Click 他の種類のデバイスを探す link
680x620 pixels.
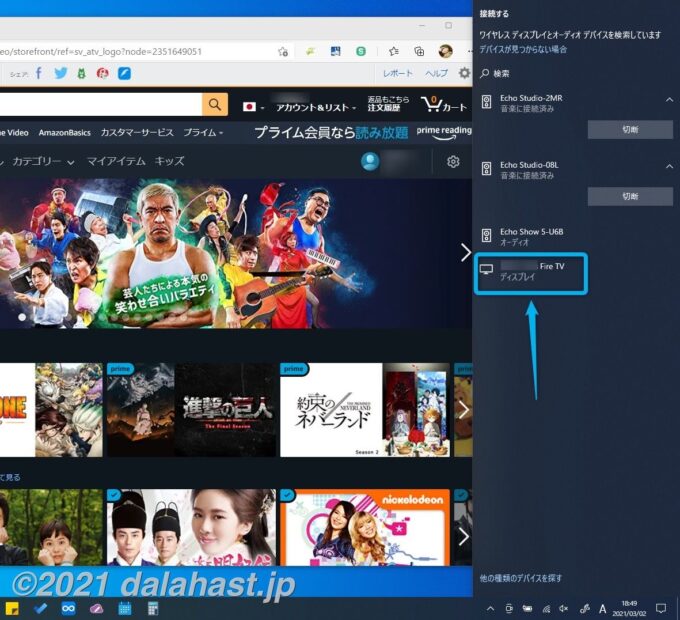pos(520,578)
